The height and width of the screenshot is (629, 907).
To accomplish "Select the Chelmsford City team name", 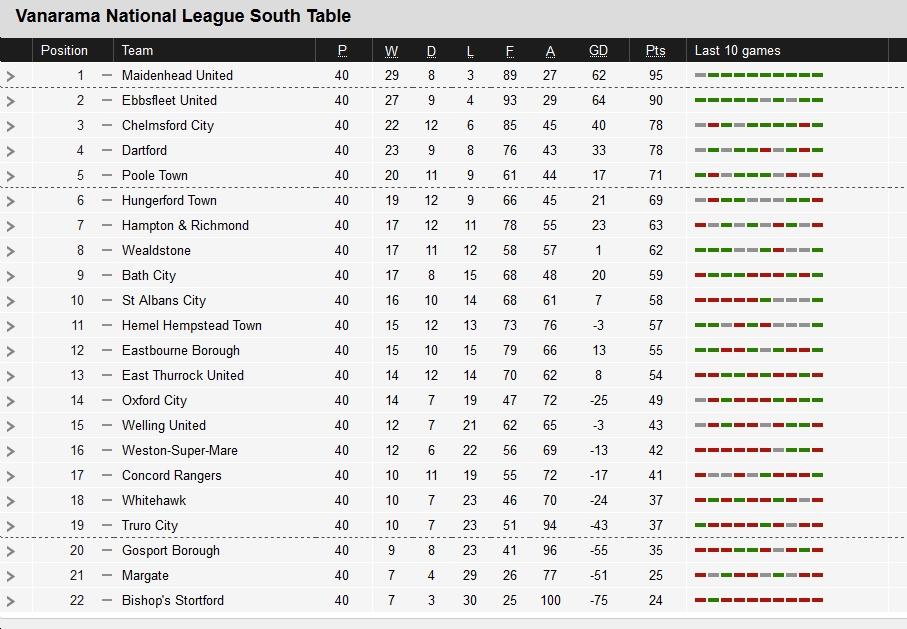I will (168, 126).
